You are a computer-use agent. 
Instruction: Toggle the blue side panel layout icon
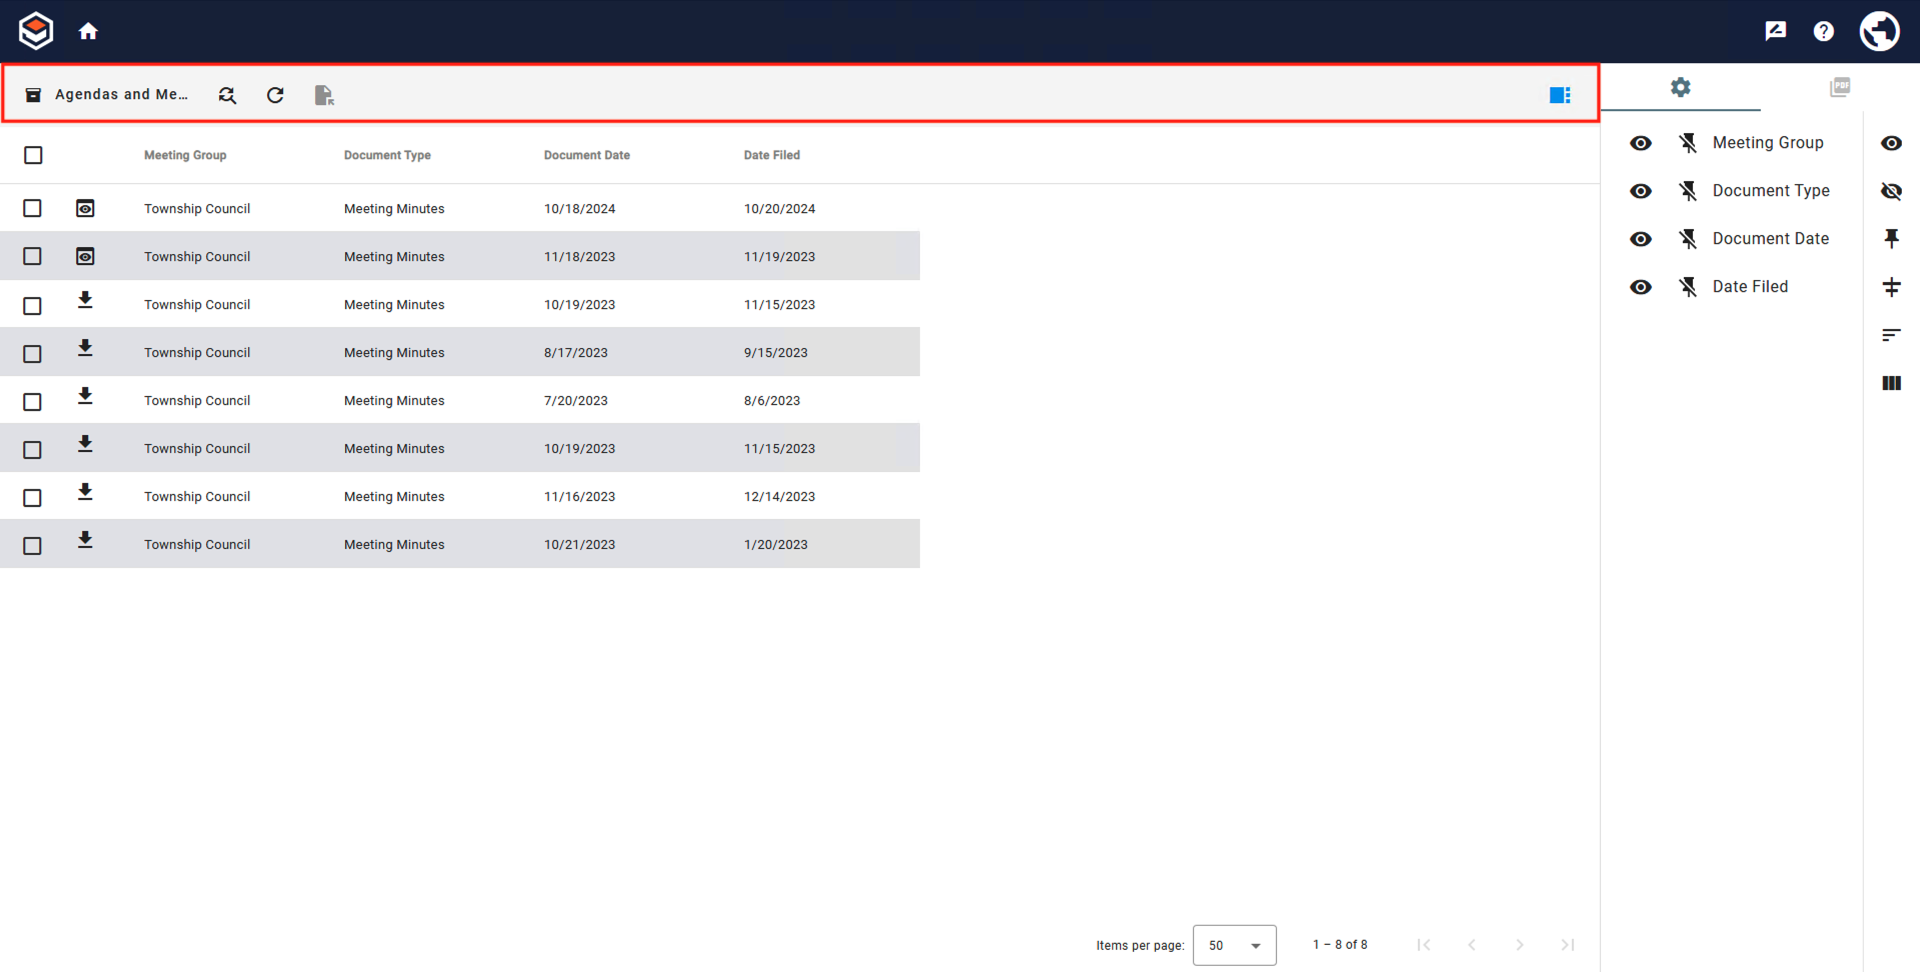[1559, 95]
